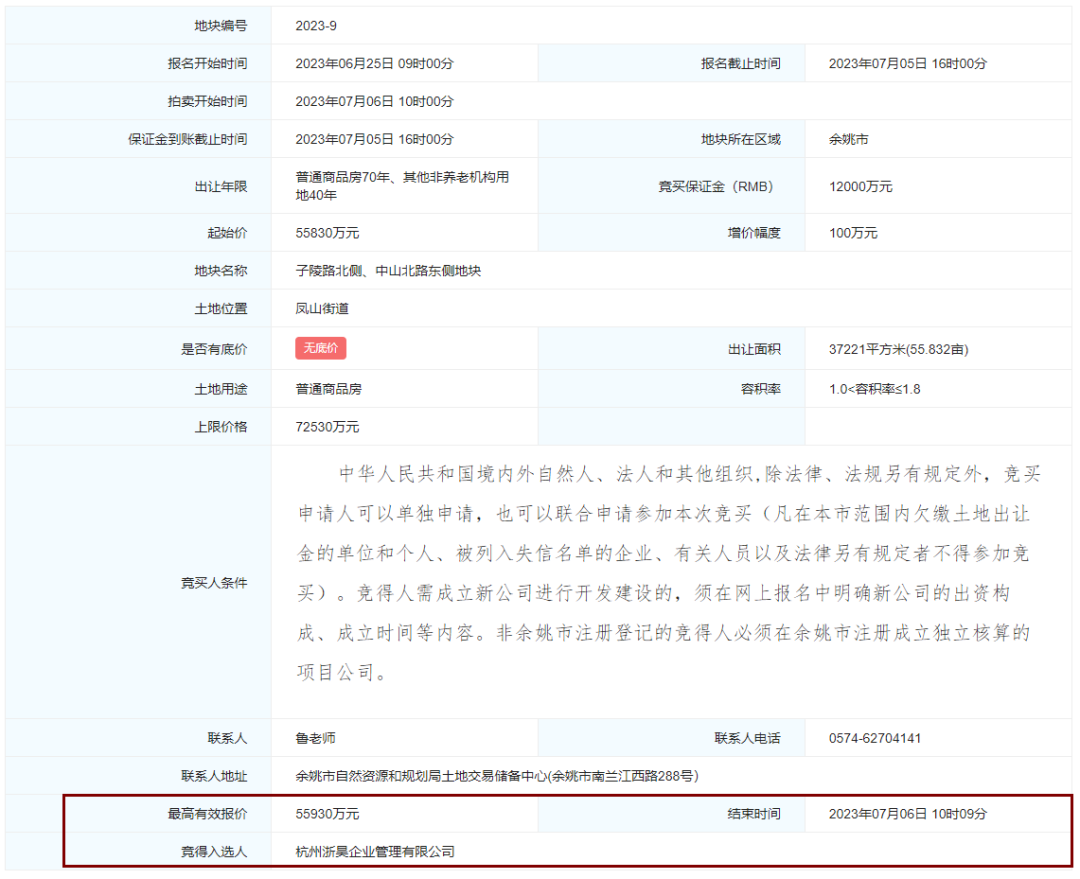Select the land use value 普通商品房
This screenshot has width=1080, height=879.
pos(329,389)
